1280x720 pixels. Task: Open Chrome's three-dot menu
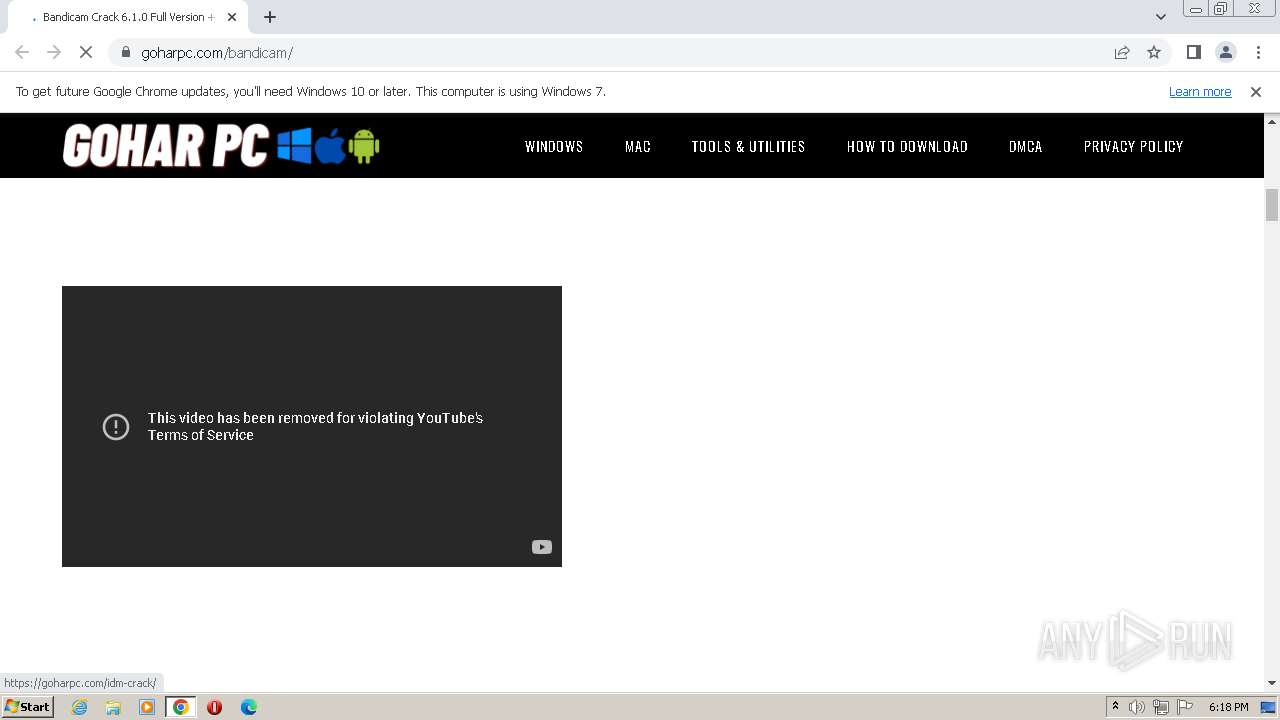tap(1258, 52)
